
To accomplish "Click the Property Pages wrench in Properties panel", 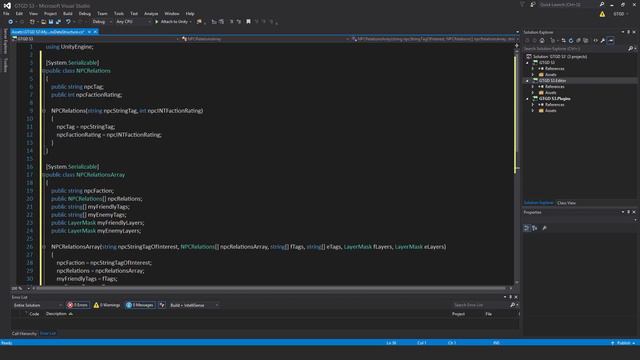I will [544, 228].
